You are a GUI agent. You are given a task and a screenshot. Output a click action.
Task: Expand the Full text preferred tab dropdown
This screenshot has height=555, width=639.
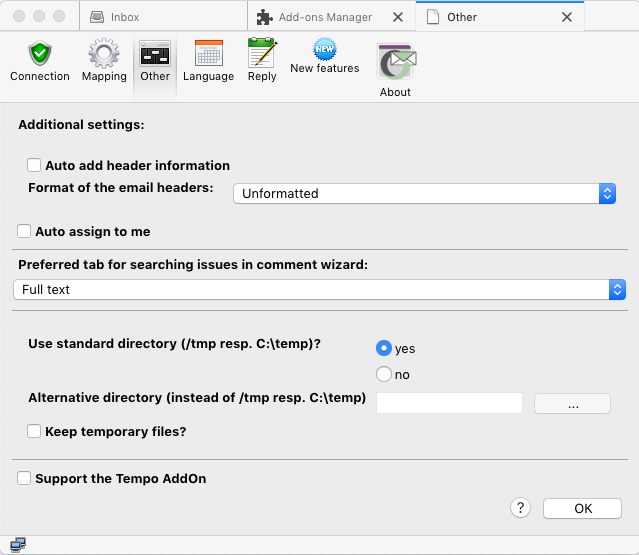(x=319, y=290)
